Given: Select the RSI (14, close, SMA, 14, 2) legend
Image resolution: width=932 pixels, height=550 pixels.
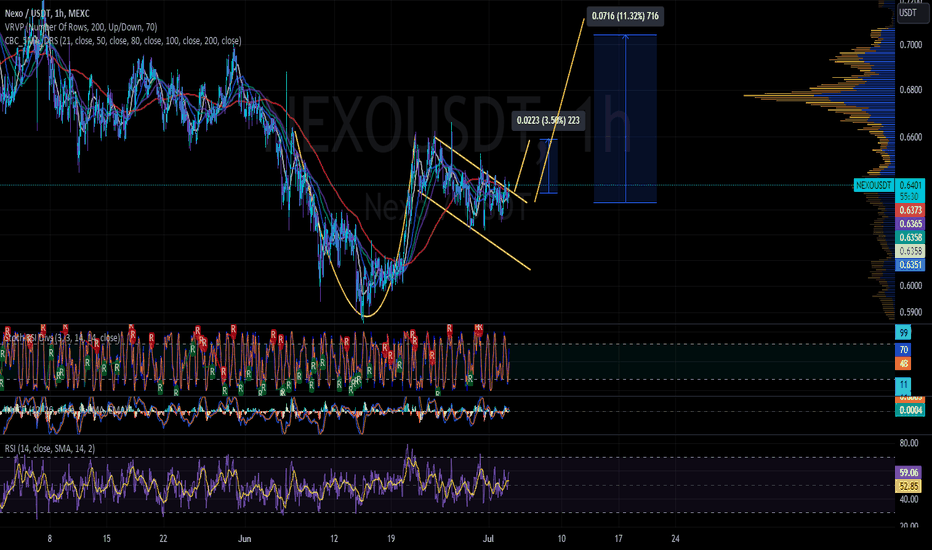Looking at the screenshot, I should coord(49,448).
